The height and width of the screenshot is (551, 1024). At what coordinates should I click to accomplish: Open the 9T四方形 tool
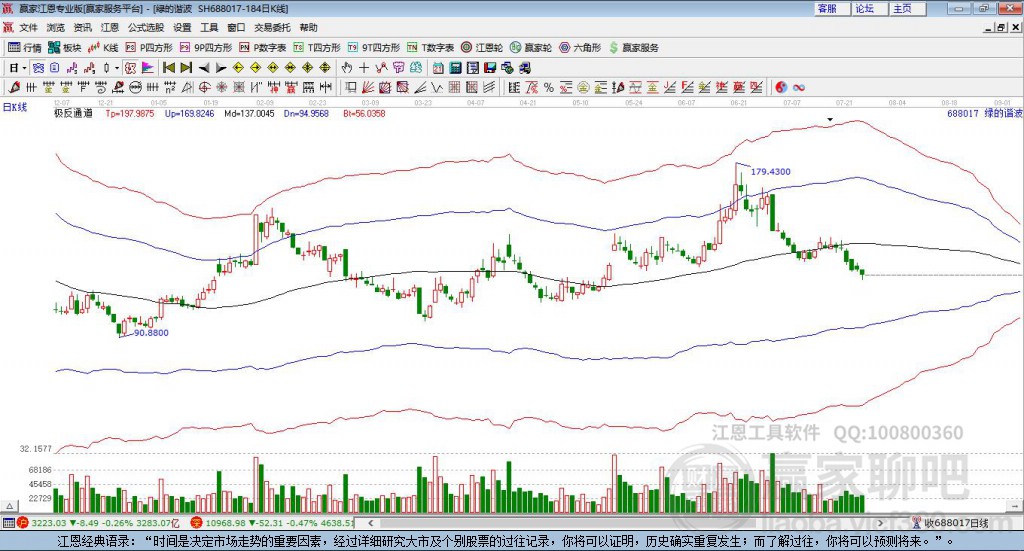(x=374, y=48)
